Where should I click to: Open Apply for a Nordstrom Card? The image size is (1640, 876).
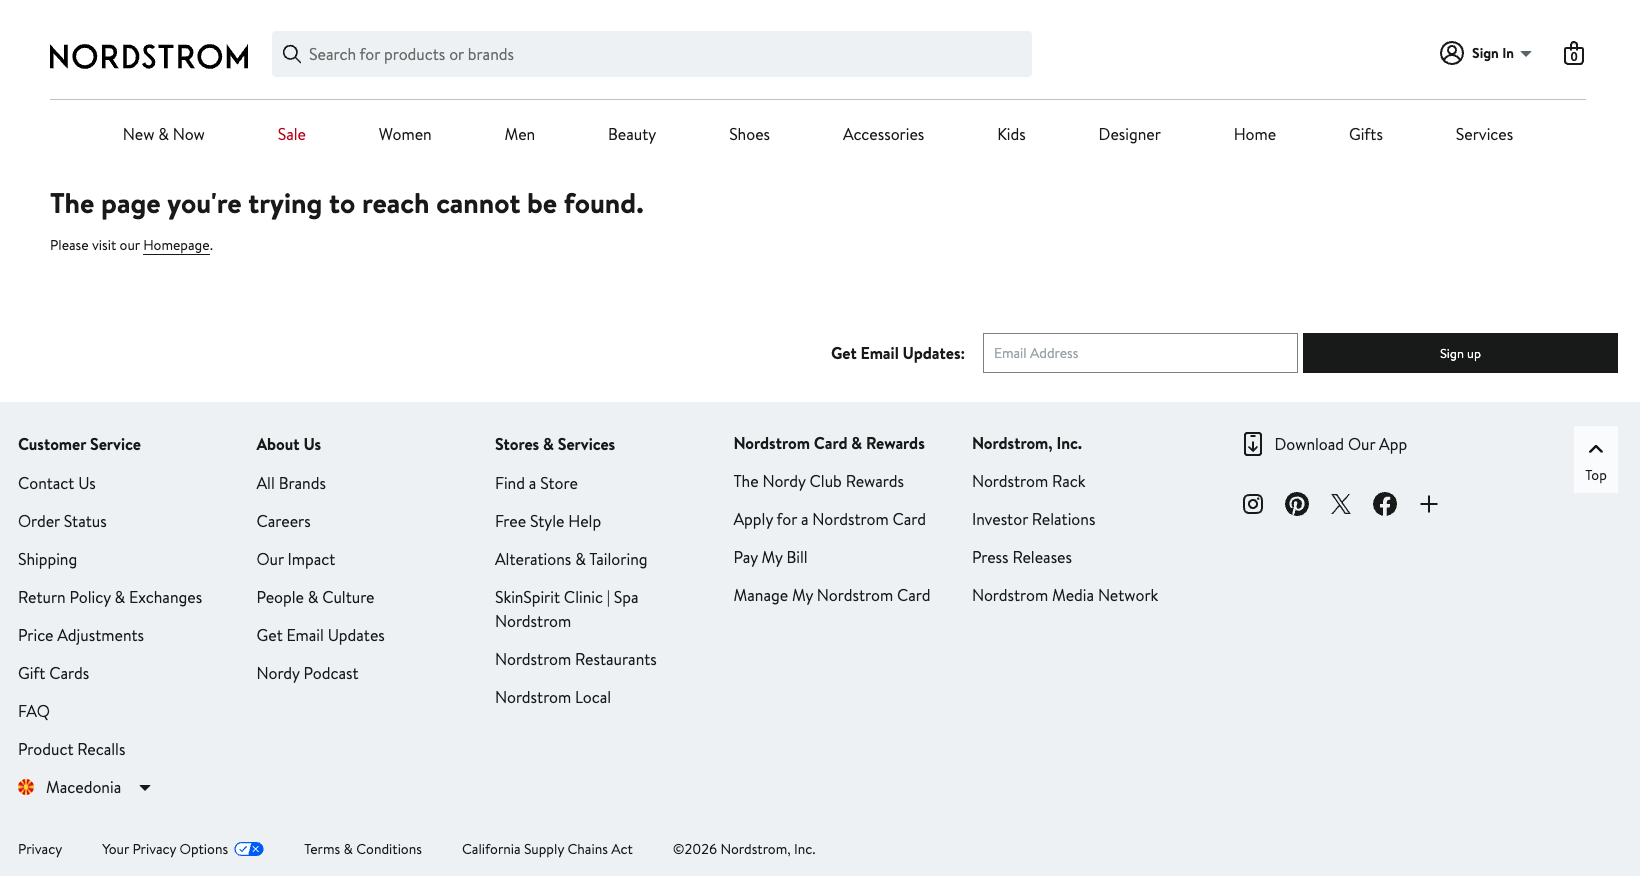pos(830,519)
